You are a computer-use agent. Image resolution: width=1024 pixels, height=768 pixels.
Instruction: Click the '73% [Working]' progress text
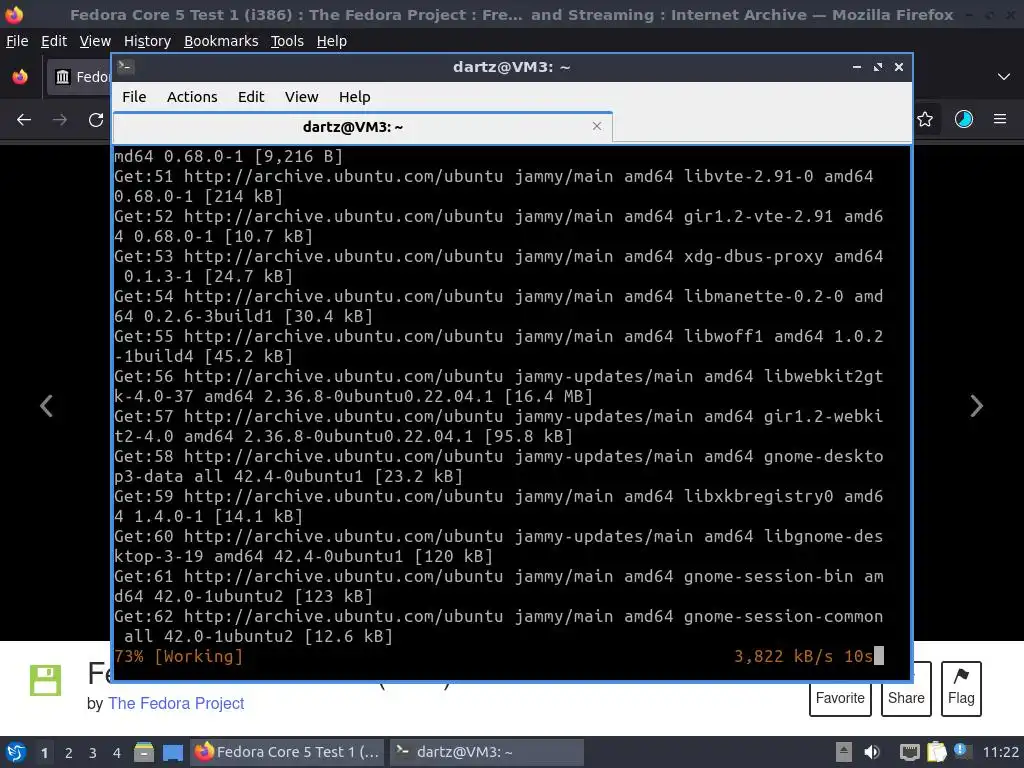tap(178, 656)
